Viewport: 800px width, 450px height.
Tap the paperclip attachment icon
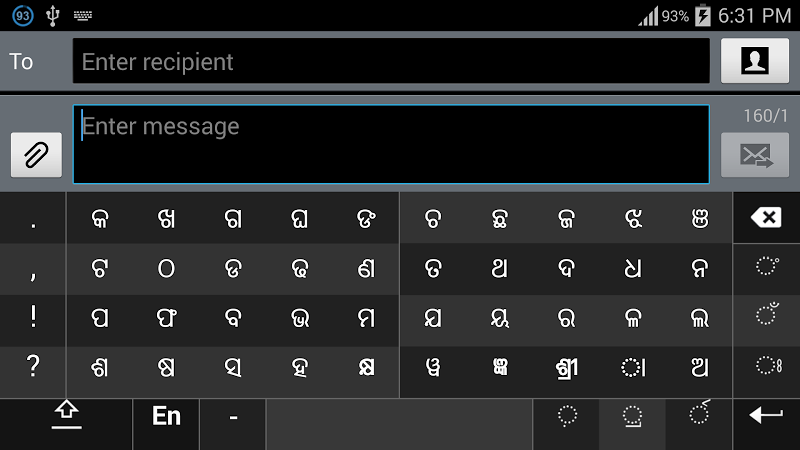coord(36,154)
